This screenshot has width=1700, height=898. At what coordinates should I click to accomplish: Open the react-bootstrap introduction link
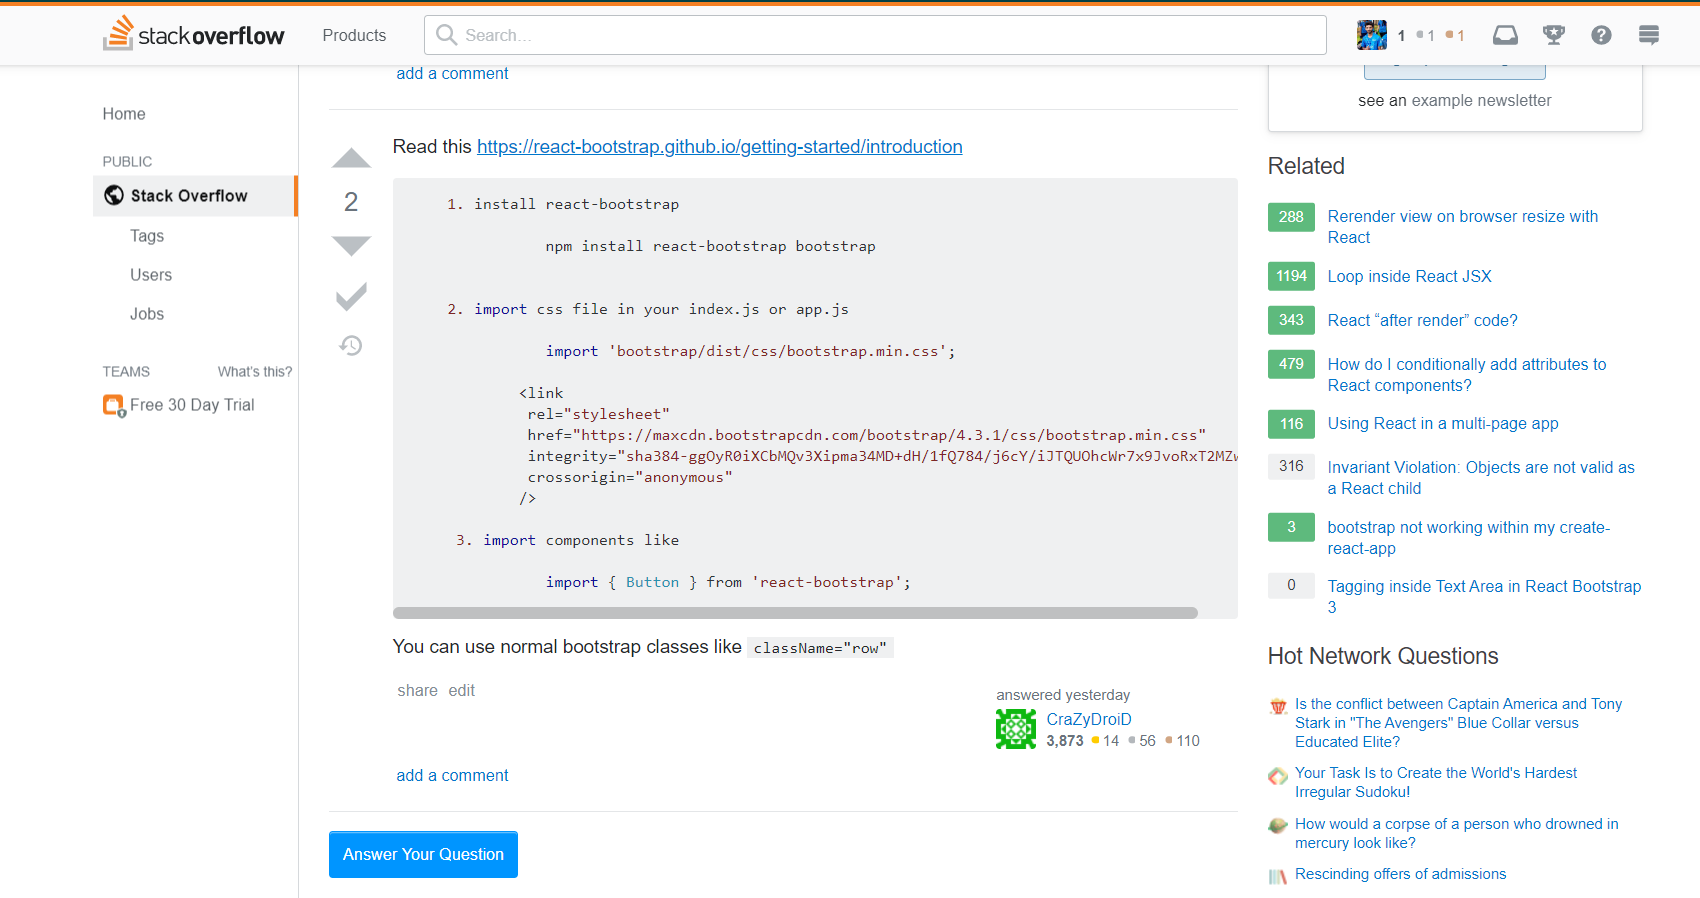point(719,147)
